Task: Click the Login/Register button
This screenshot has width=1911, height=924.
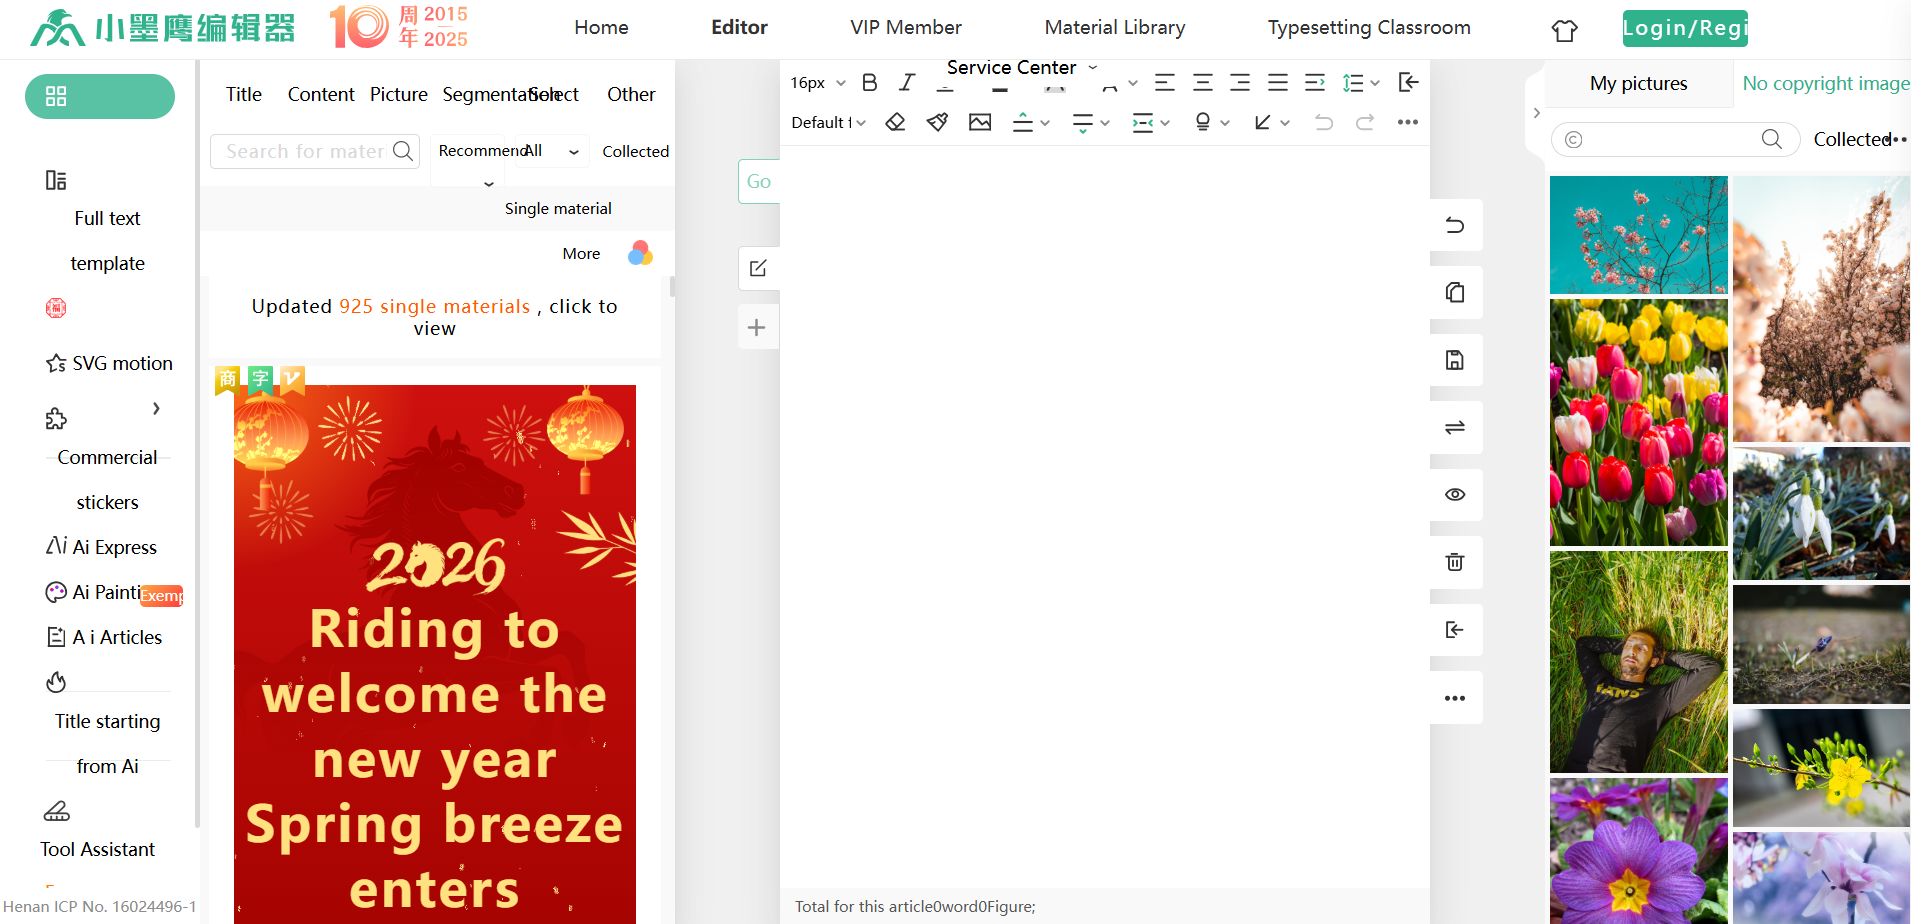Action: click(x=1685, y=28)
